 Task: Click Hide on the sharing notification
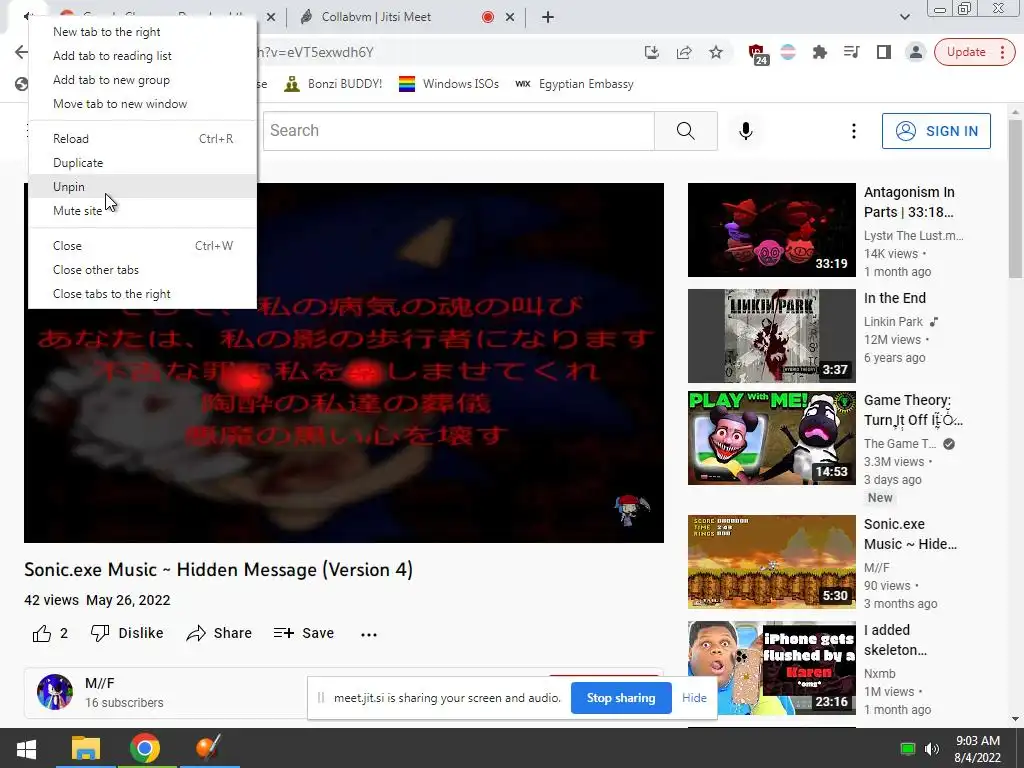tap(694, 697)
